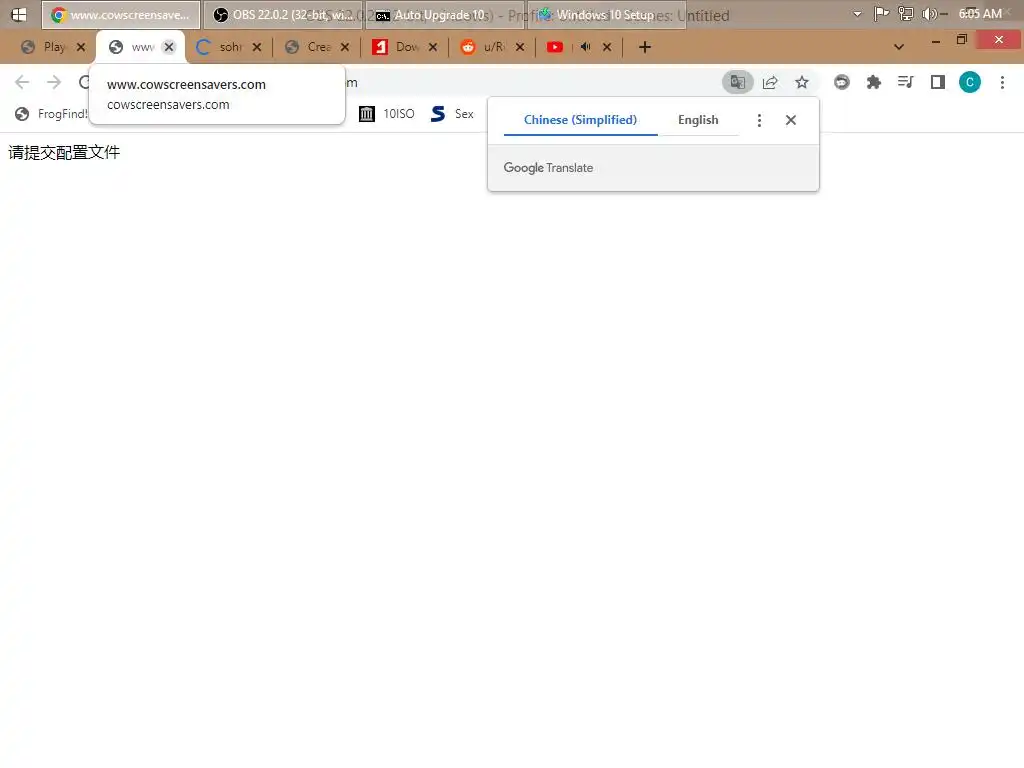Open the S-icon bookmark in bookmarks bar
The image size is (1024, 768).
point(452,114)
